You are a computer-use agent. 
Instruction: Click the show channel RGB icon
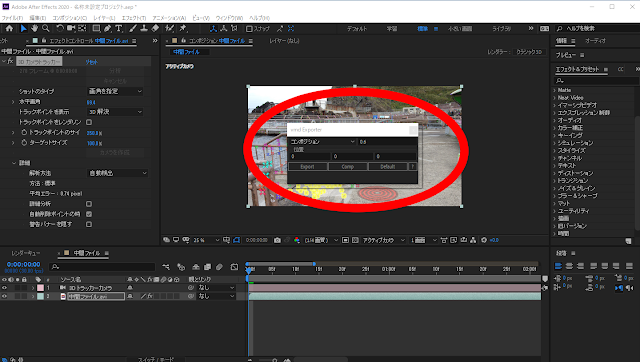[297, 240]
